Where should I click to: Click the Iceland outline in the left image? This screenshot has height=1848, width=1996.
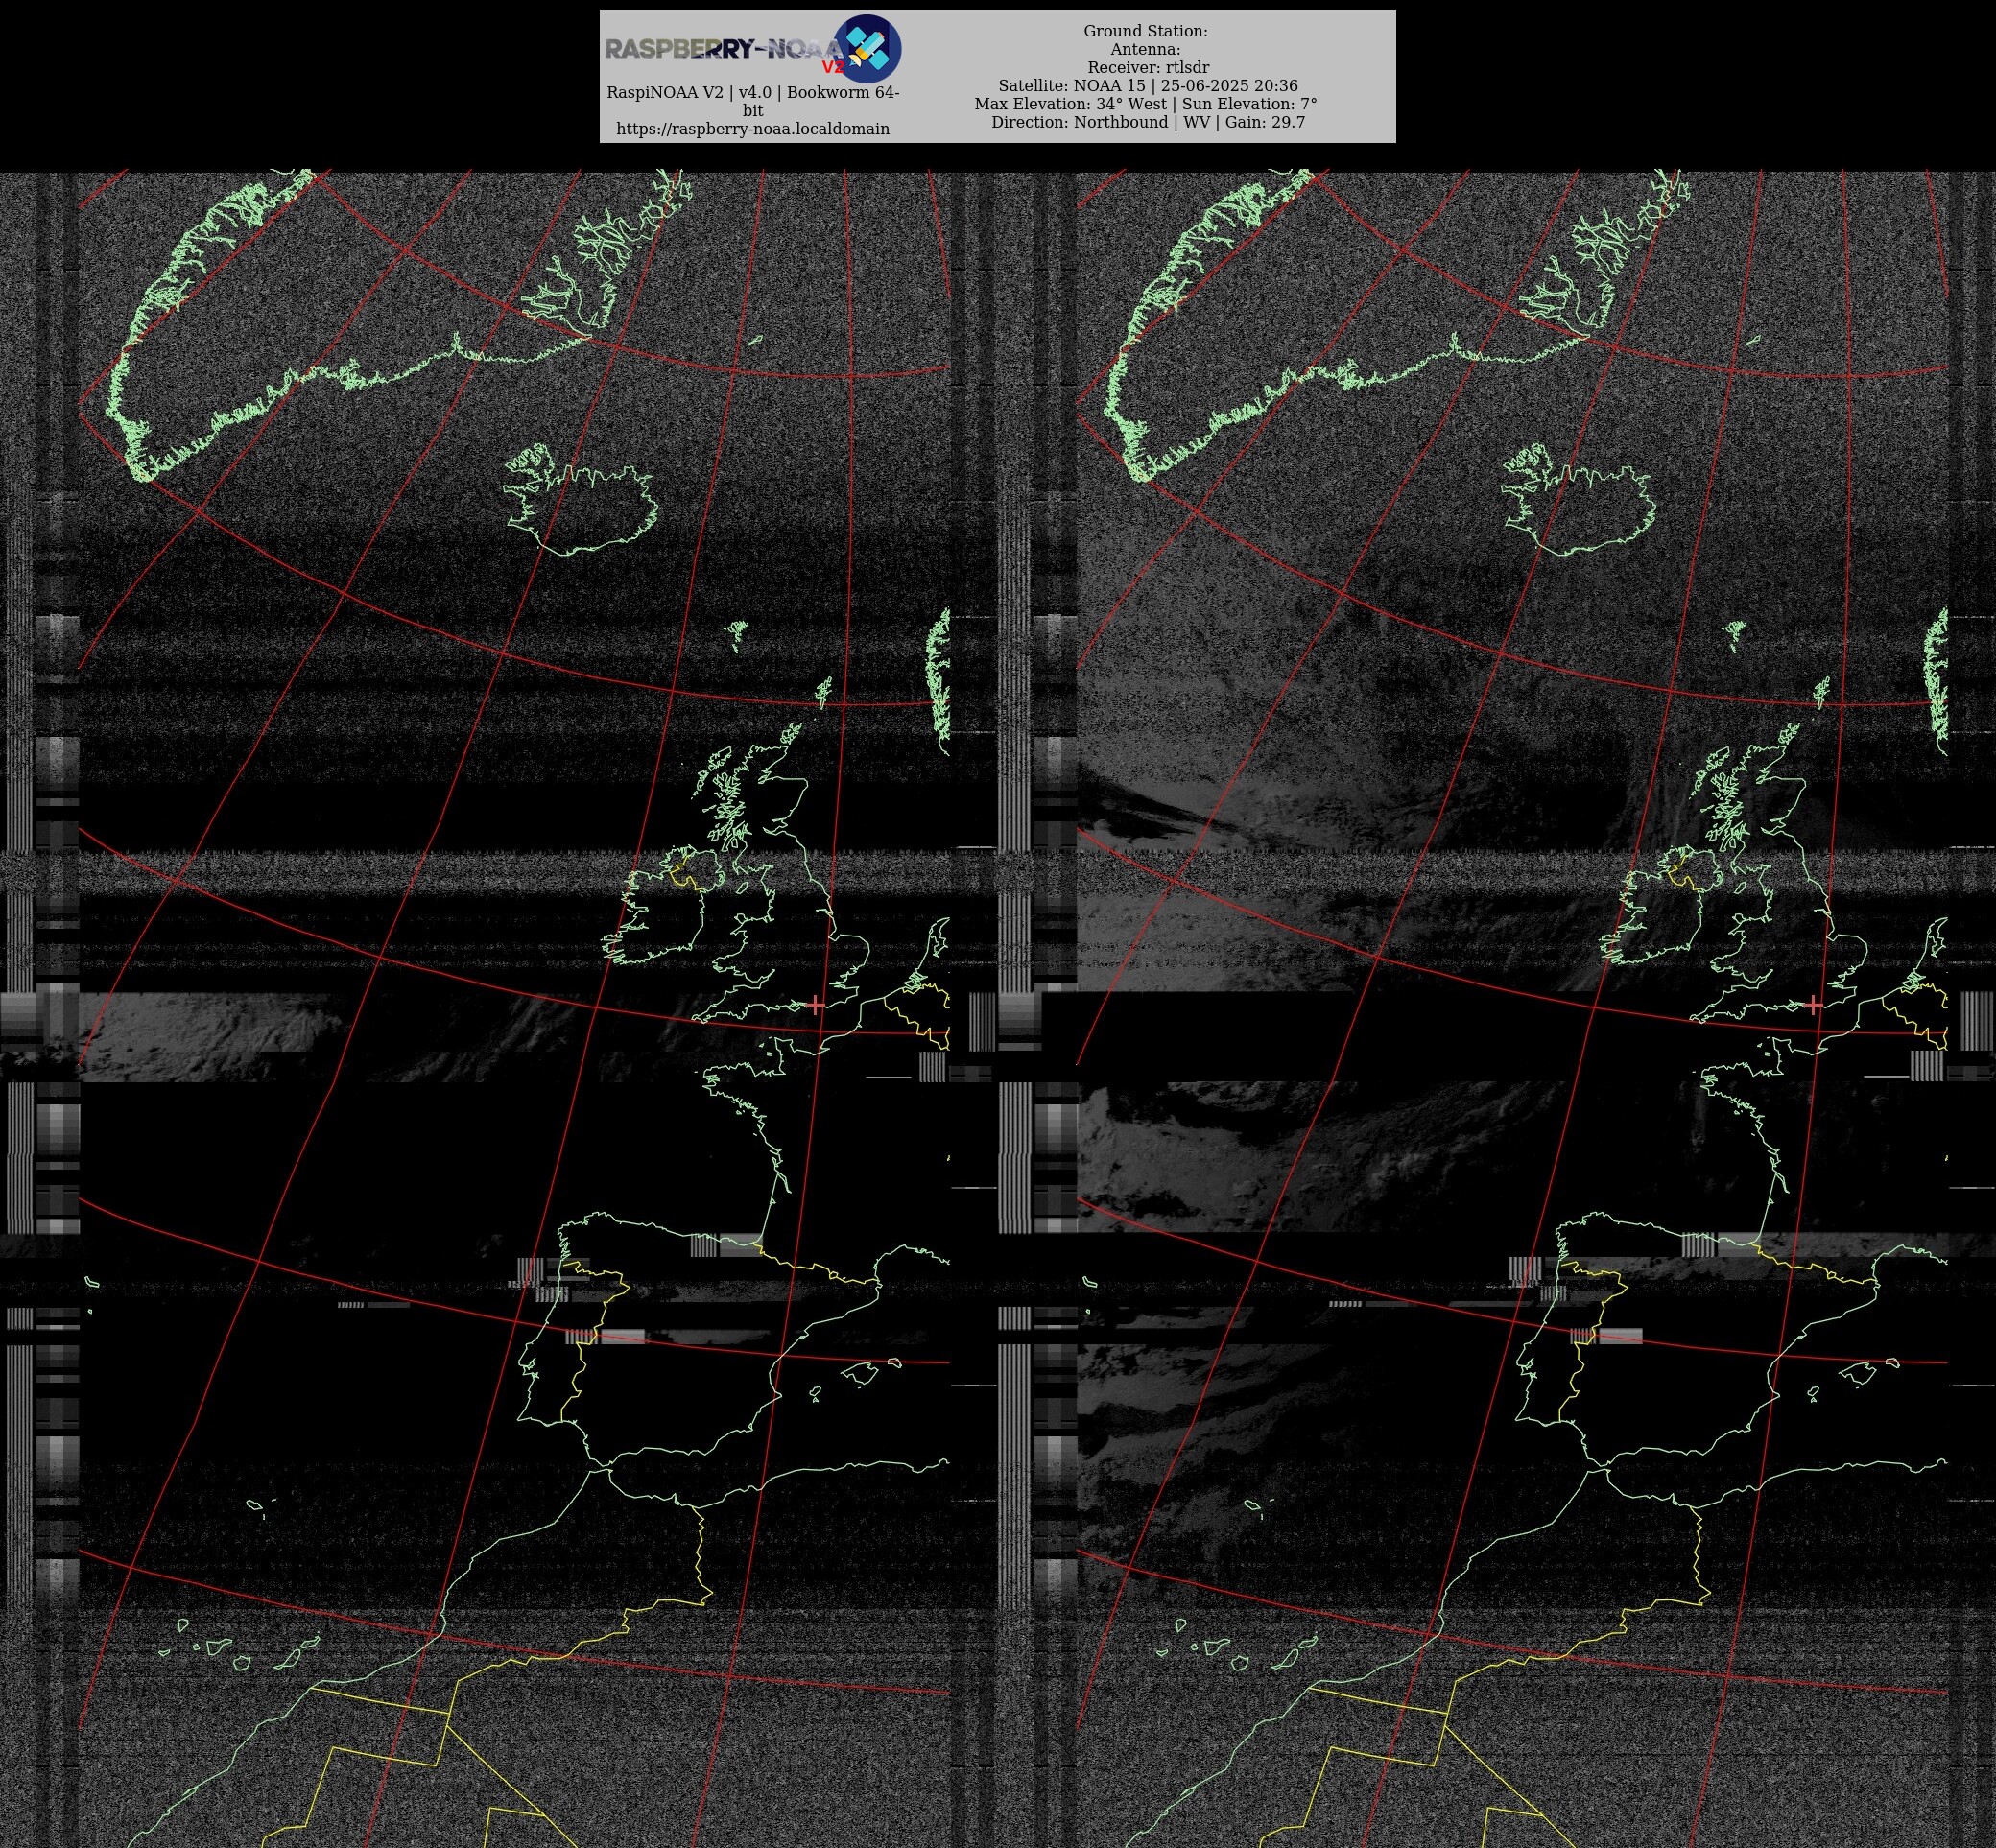581,500
